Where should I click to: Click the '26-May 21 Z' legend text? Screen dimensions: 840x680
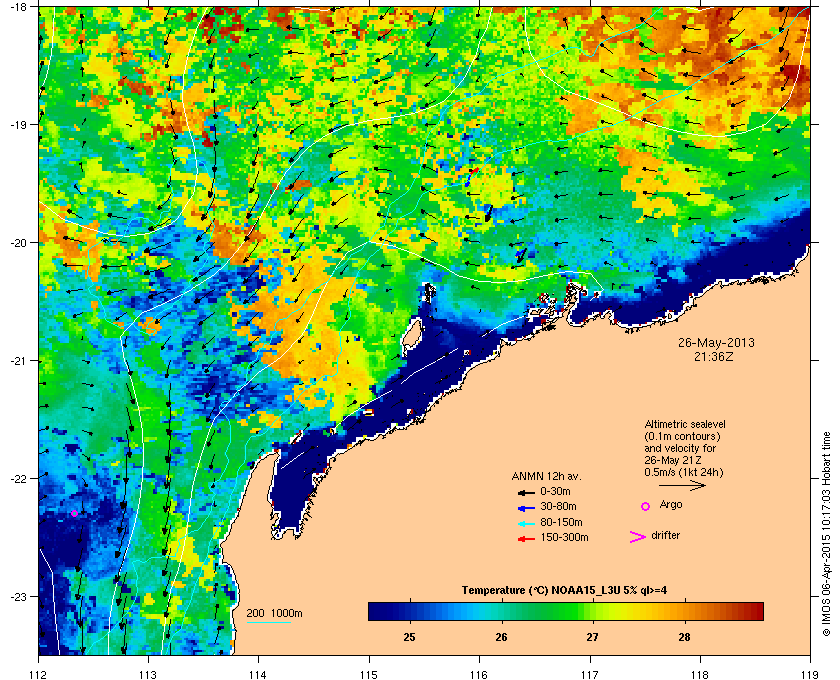[673, 460]
